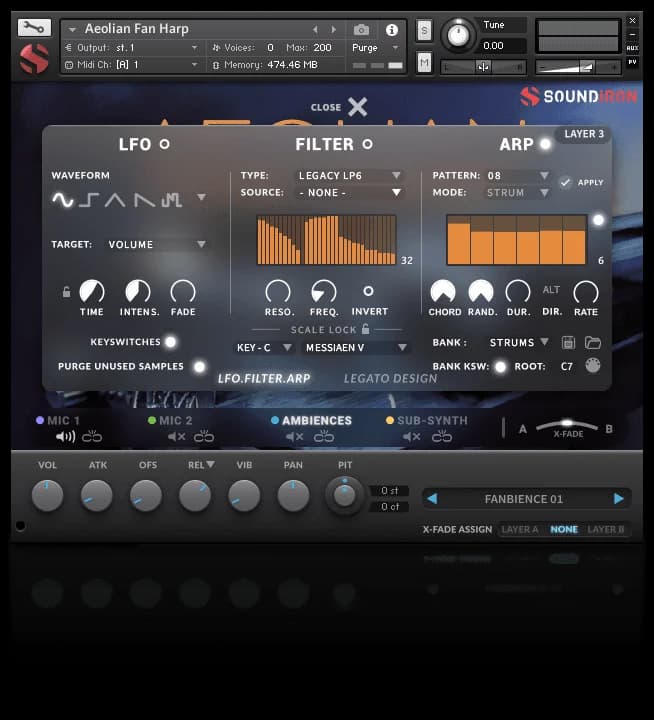Unmute the MIC 2 speaker icon
The image size is (654, 720).
177,437
